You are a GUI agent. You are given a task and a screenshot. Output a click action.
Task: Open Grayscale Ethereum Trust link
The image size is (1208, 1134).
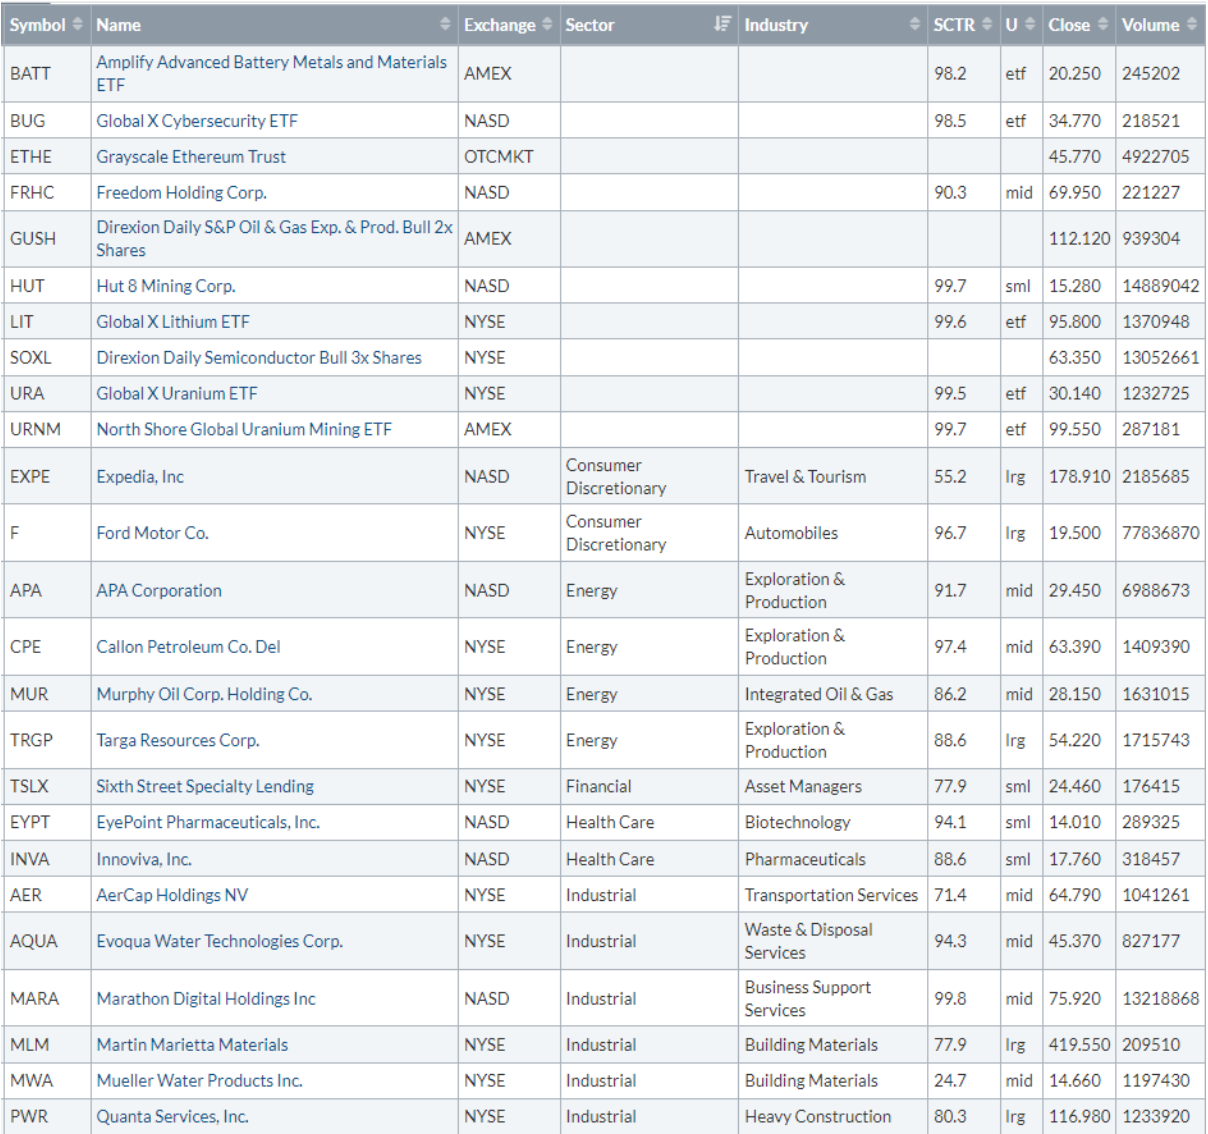191,157
